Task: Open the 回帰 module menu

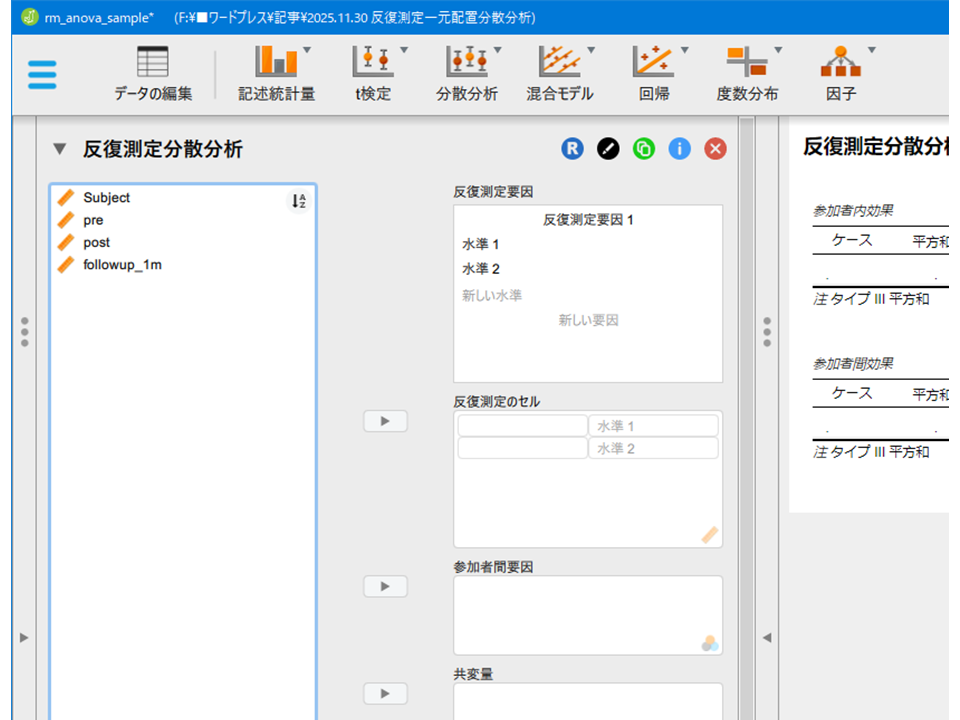Action: pos(654,75)
